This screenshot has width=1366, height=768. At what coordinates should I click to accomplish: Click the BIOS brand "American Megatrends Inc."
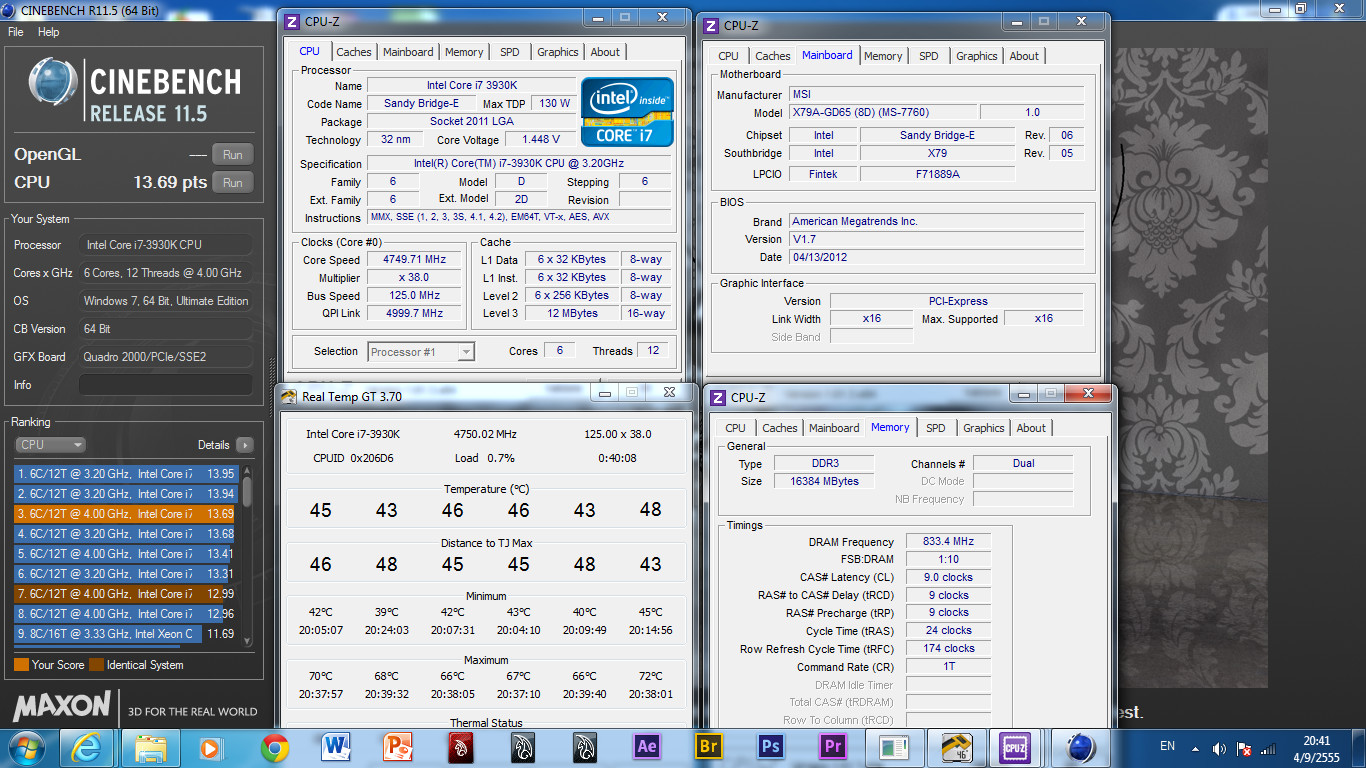(x=936, y=222)
